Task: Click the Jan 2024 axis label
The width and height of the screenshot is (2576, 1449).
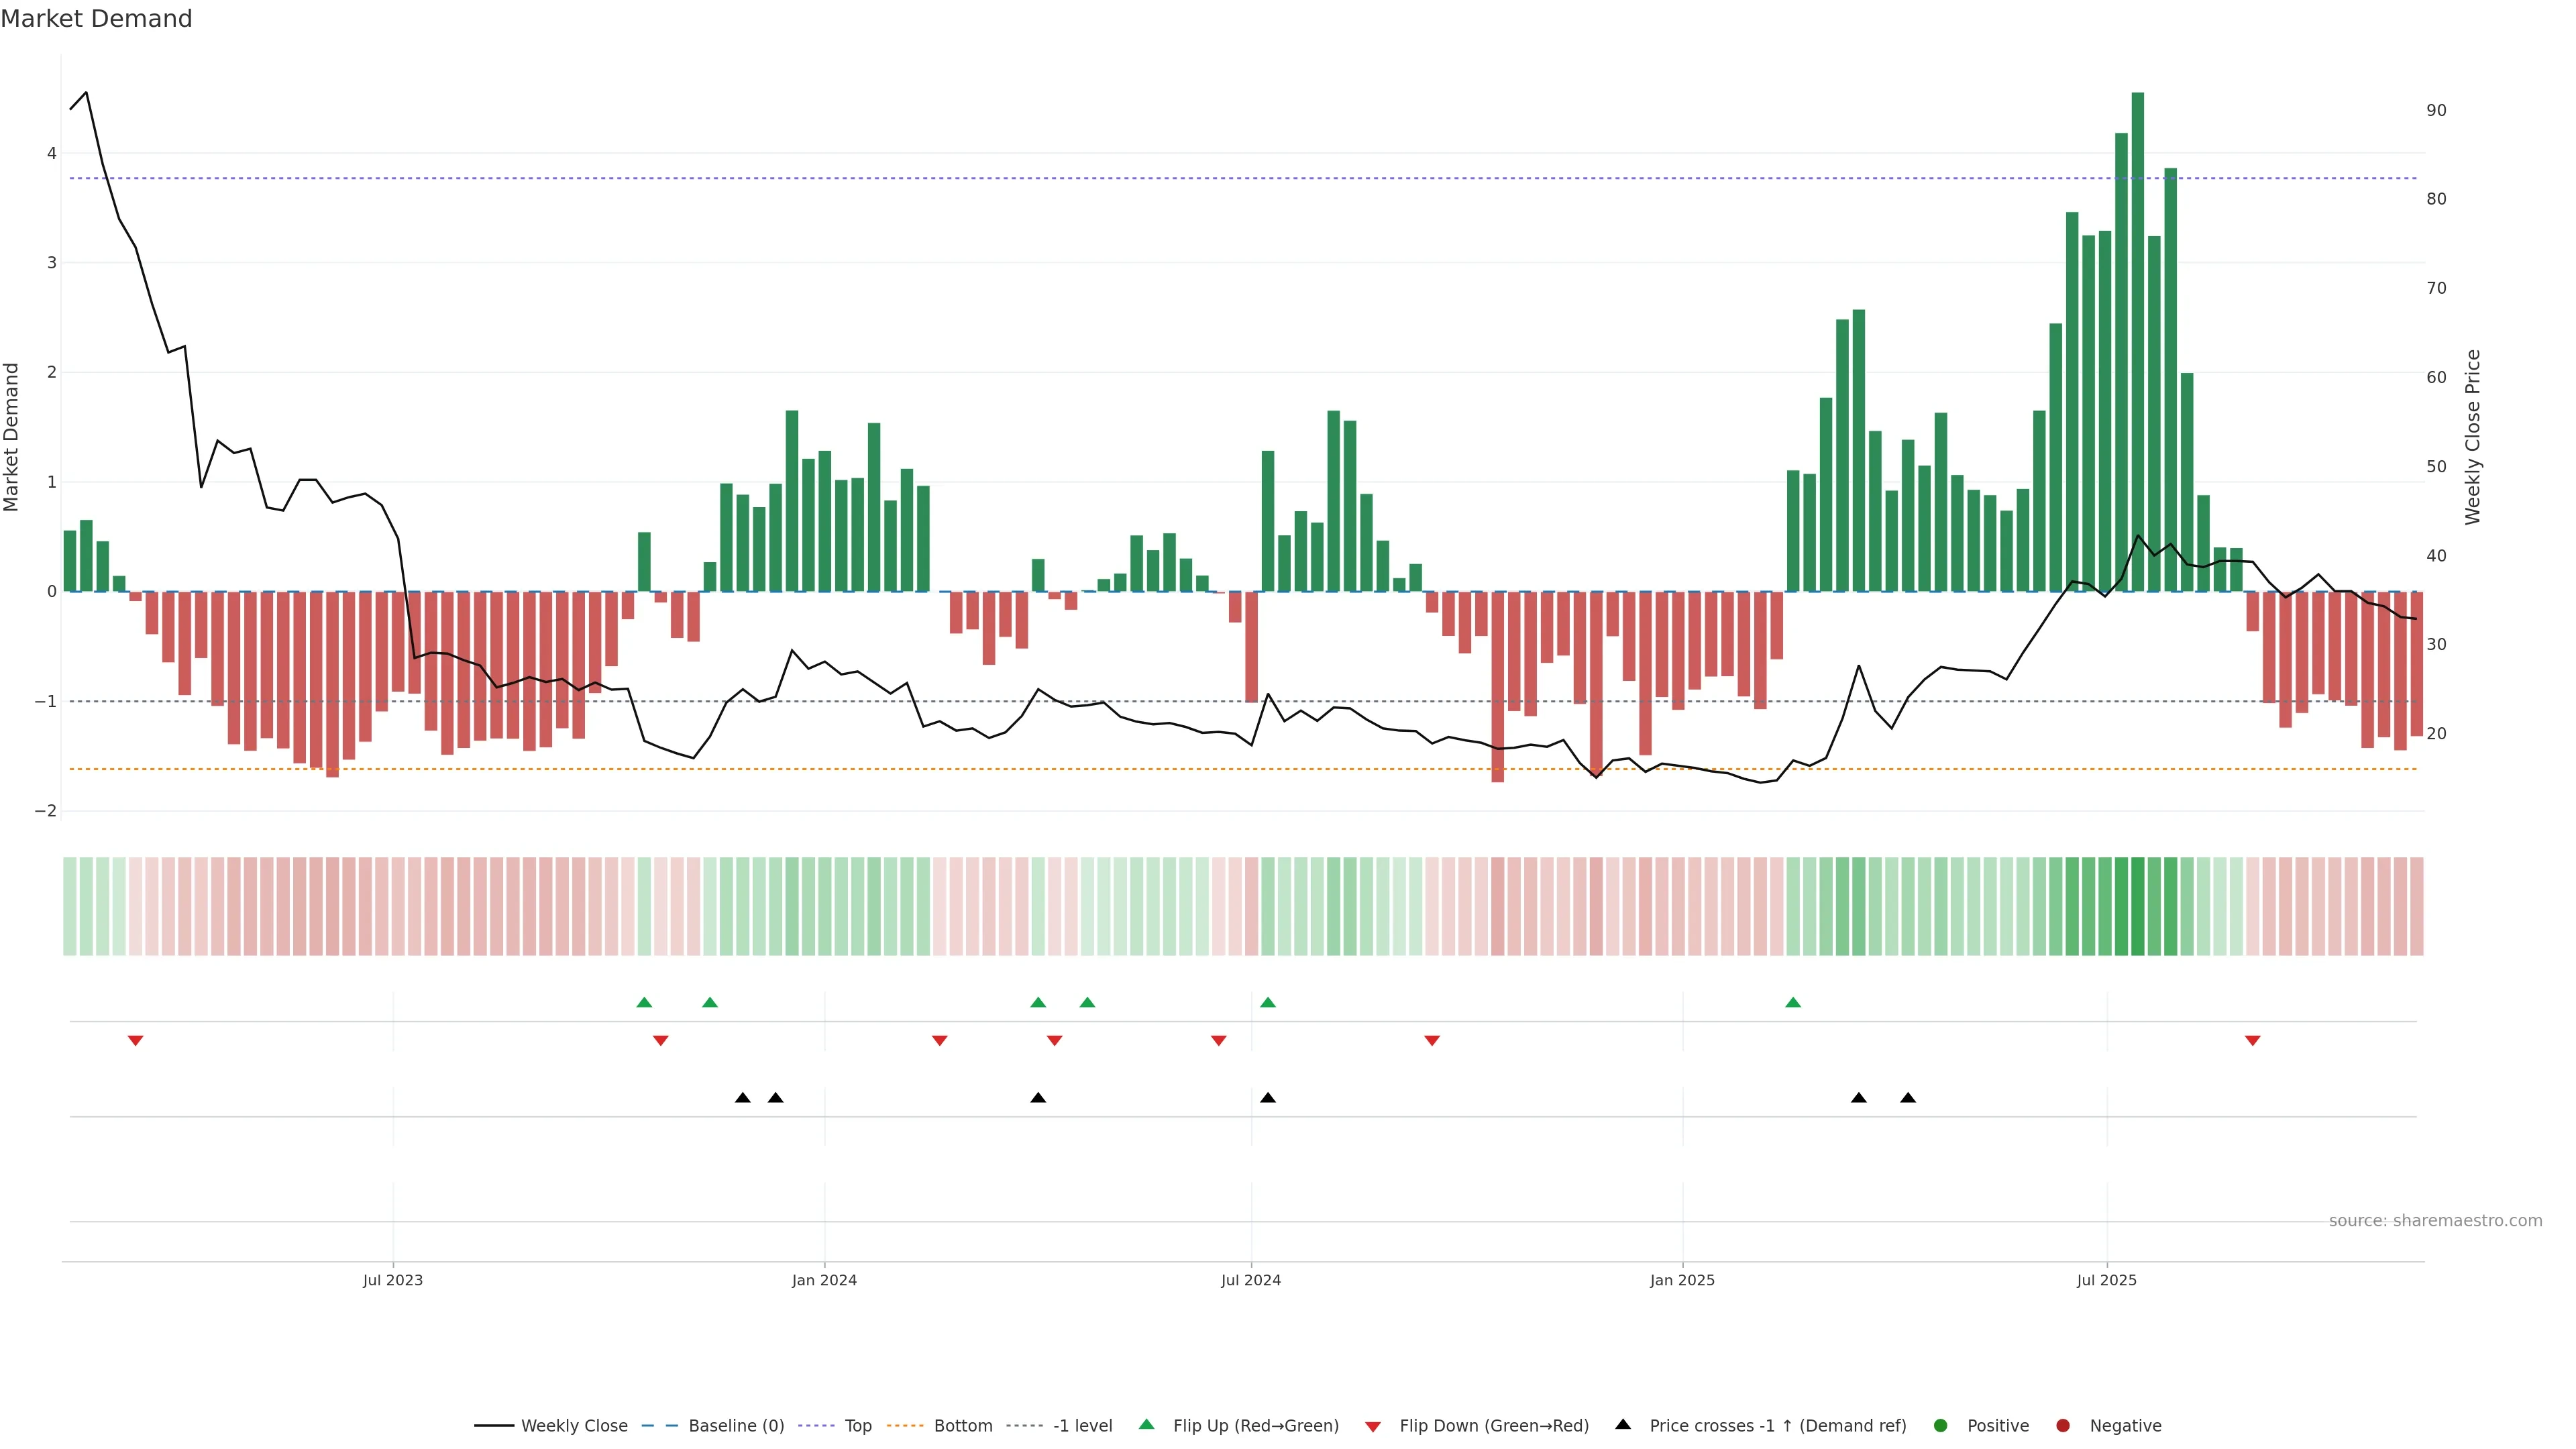Action: pyautogui.click(x=824, y=1280)
